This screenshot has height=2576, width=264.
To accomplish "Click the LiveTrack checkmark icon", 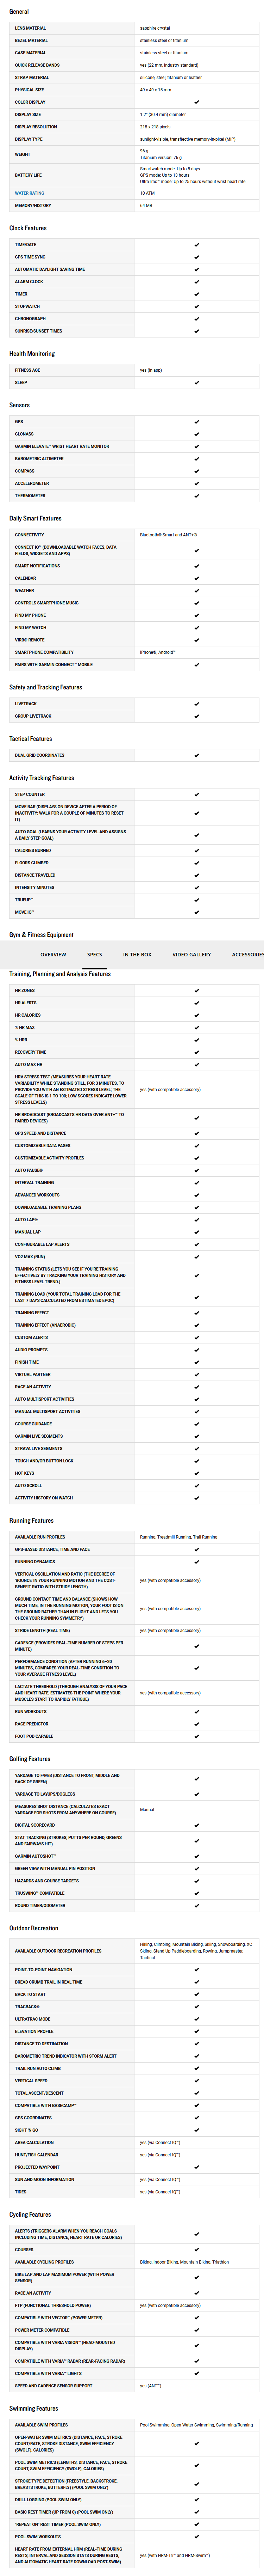I will [x=196, y=703].
